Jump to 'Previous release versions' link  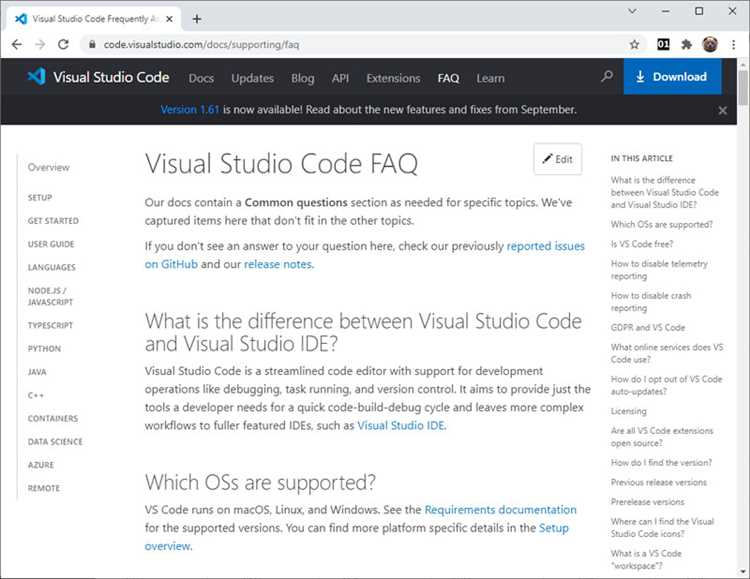click(659, 482)
